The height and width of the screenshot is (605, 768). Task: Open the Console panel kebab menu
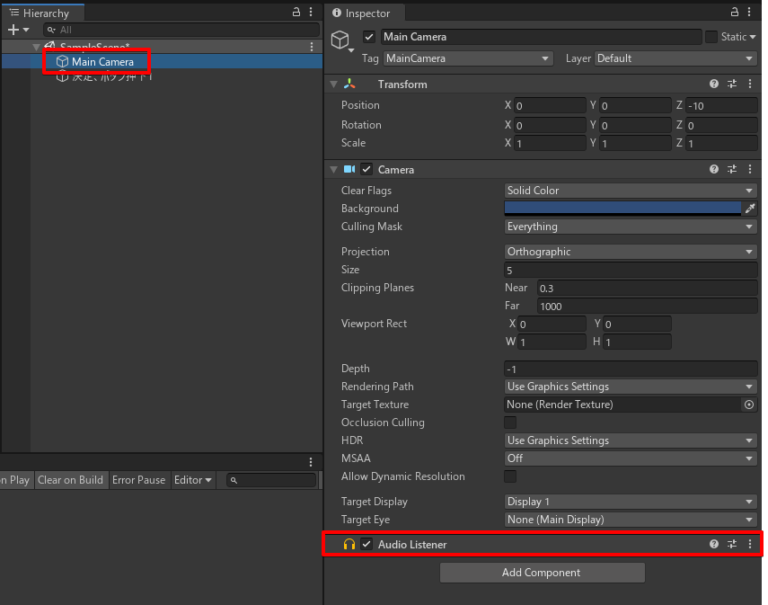pos(311,462)
